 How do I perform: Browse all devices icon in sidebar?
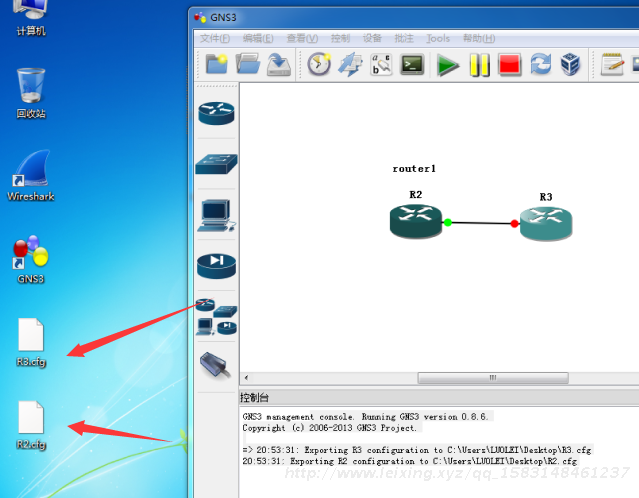(x=216, y=317)
